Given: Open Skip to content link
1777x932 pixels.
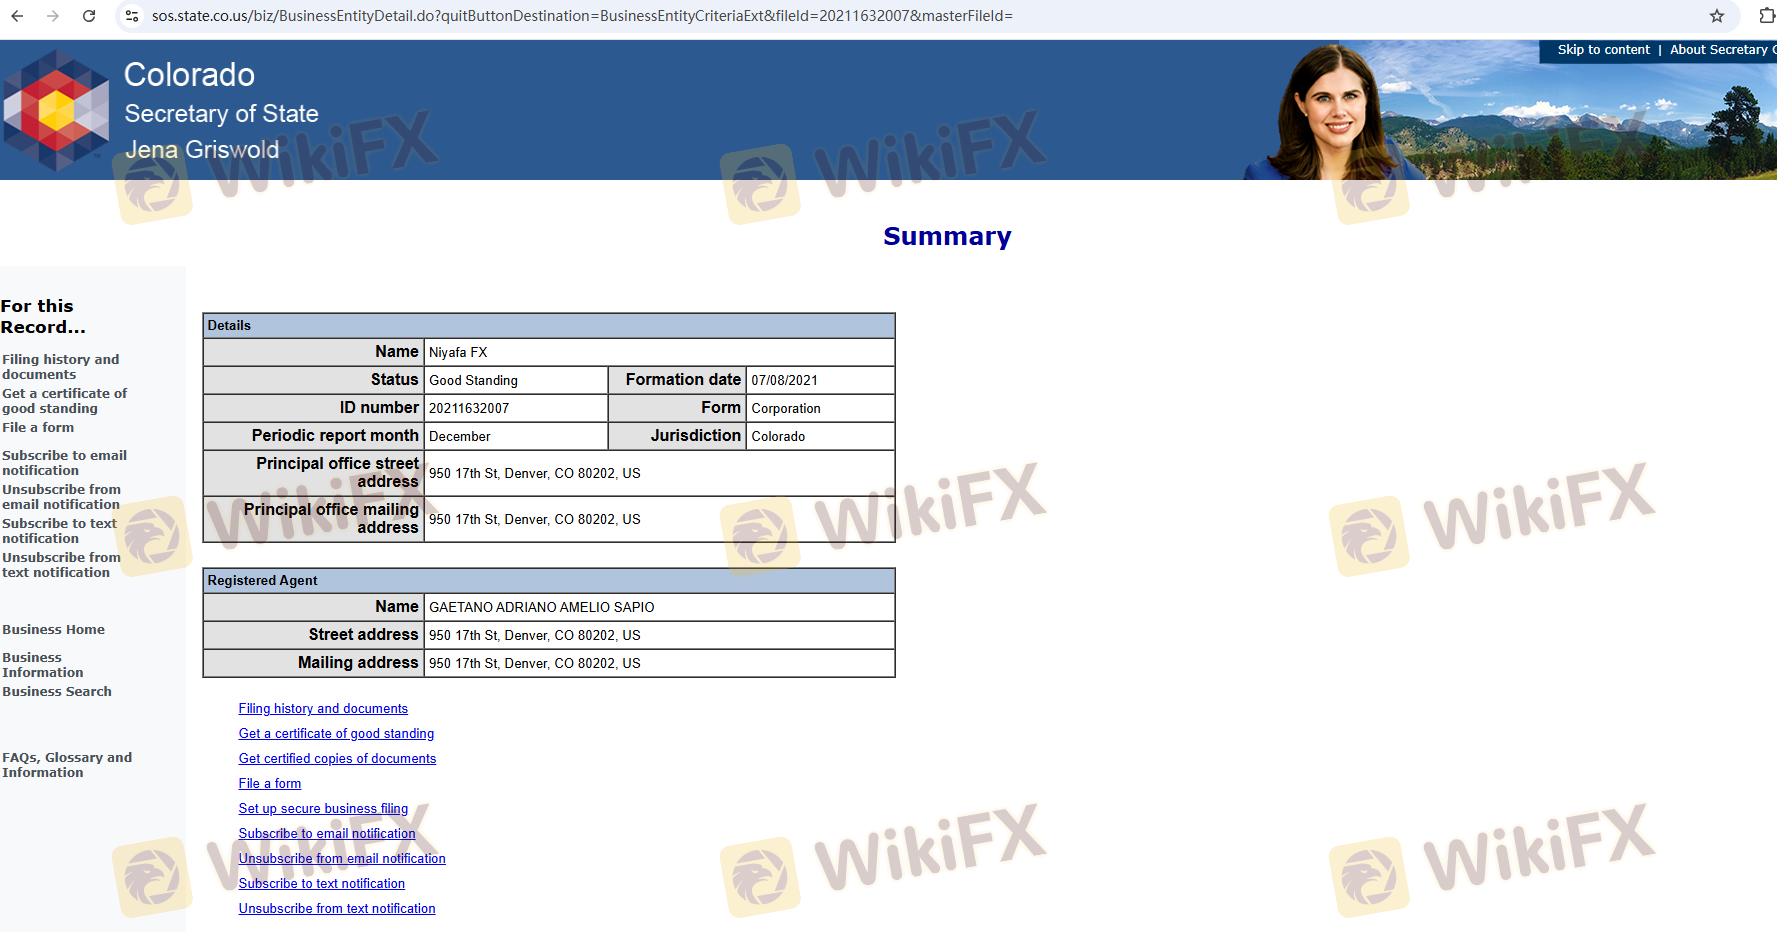Looking at the screenshot, I should [1603, 50].
